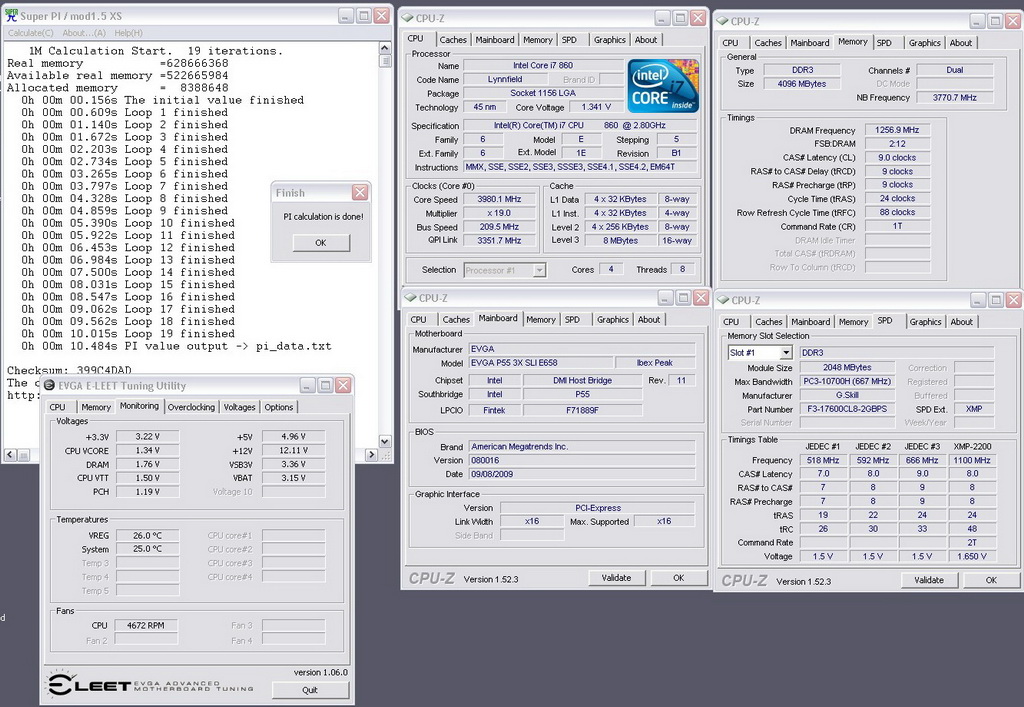The height and width of the screenshot is (707, 1024).
Task: Click Super PI vertical scrollbar down arrow
Action: [x=385, y=441]
